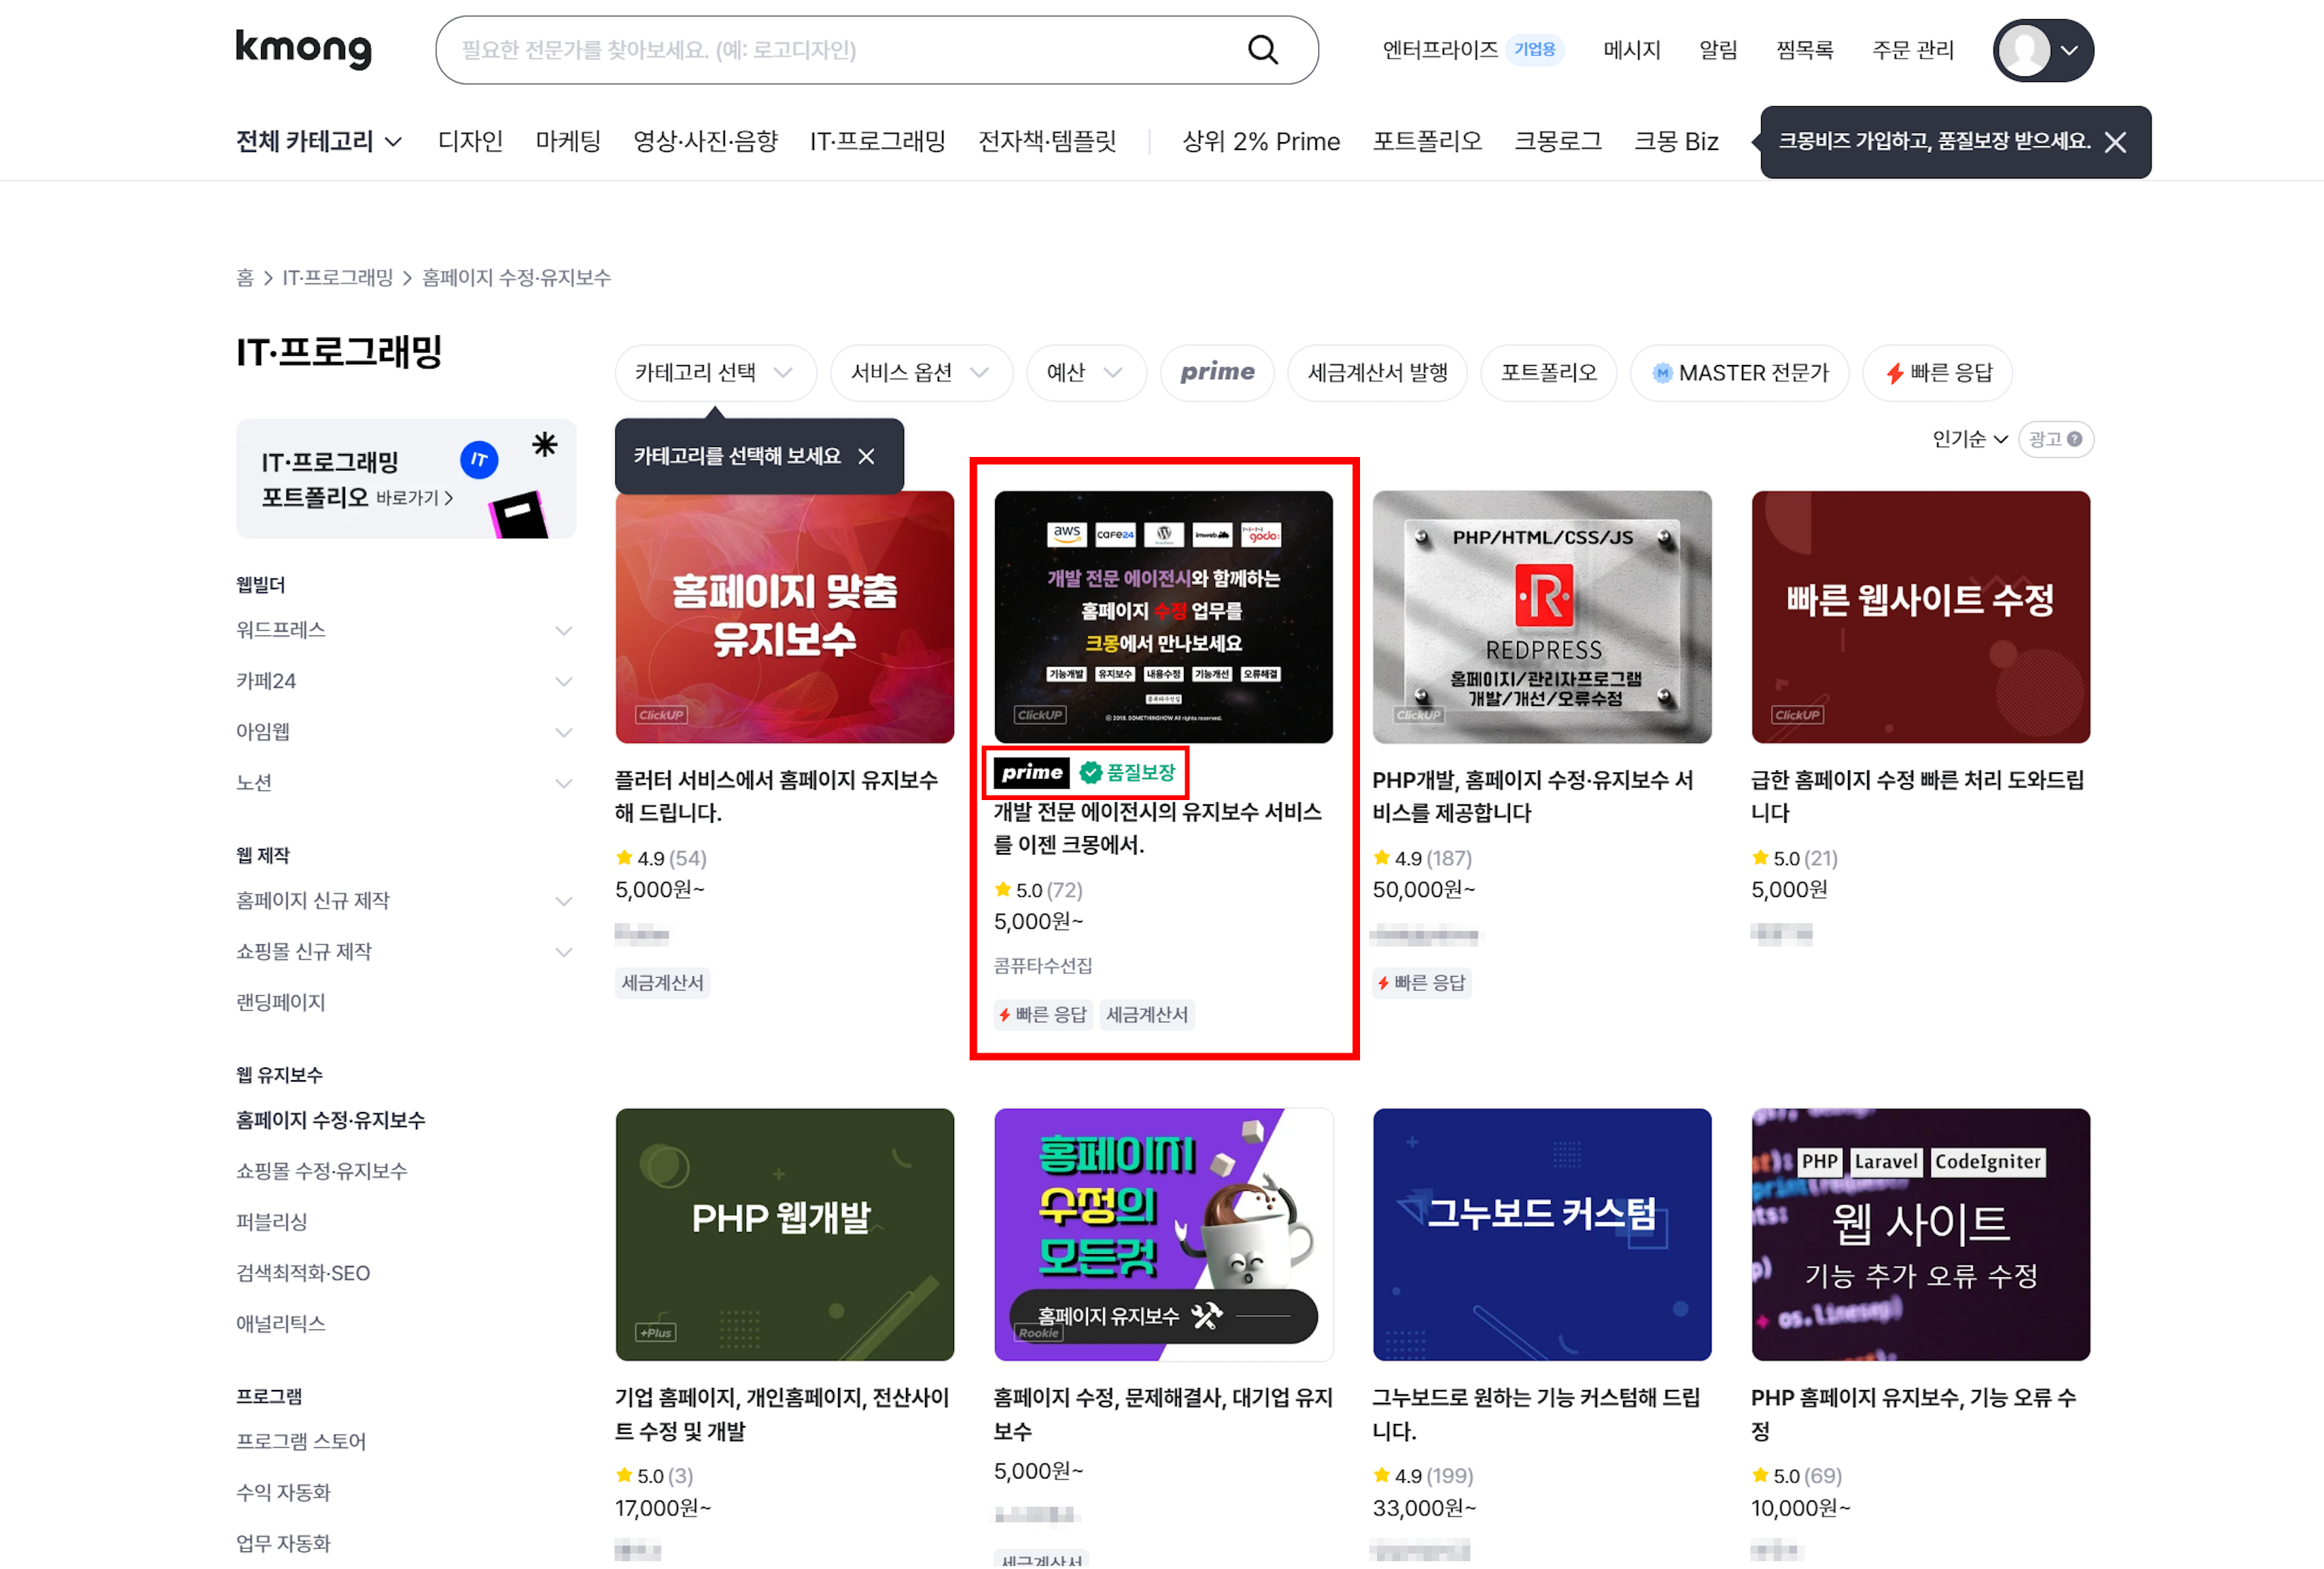The image size is (2324, 1569).
Task: Open the kmong logo homepage
Action: coord(303,48)
